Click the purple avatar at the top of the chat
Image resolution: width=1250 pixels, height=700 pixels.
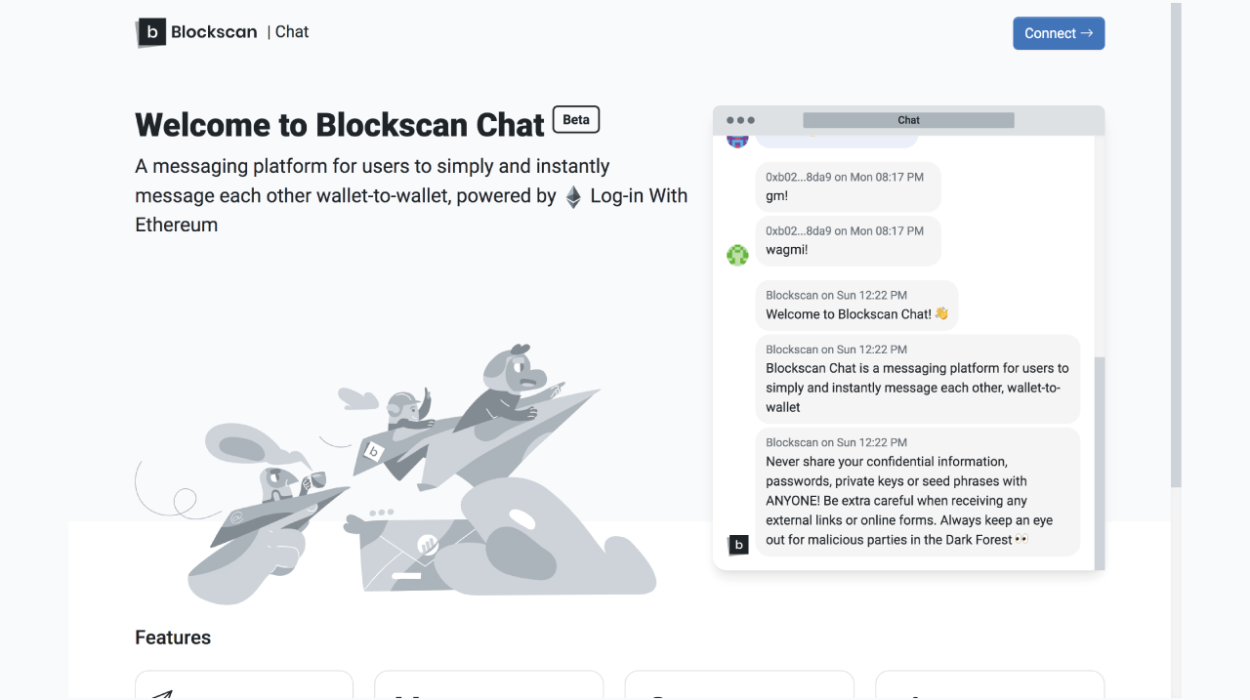(x=737, y=139)
